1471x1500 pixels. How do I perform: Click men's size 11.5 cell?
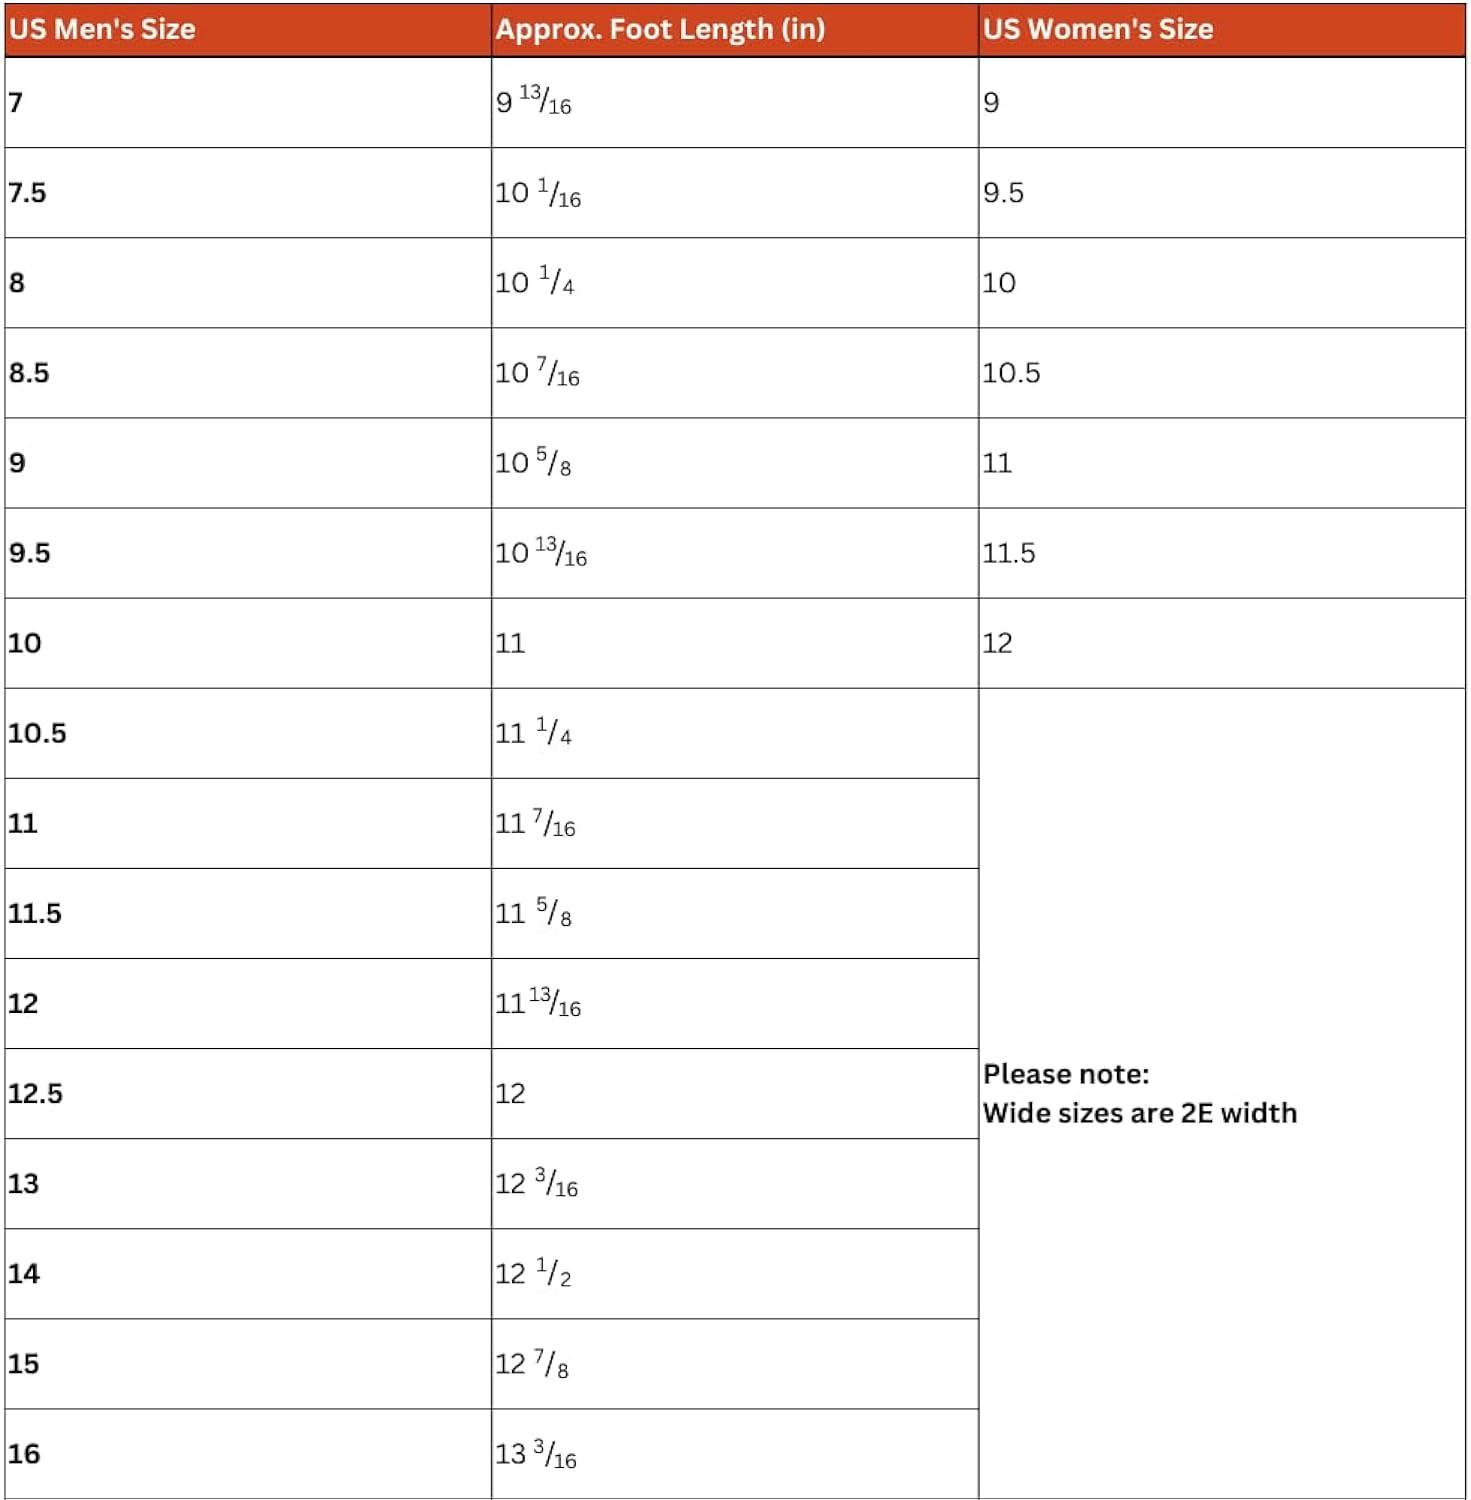click(248, 913)
